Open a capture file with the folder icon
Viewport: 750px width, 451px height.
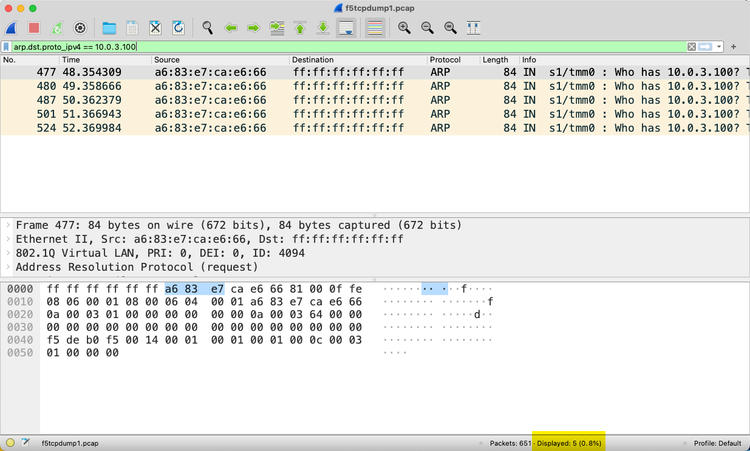(x=109, y=27)
